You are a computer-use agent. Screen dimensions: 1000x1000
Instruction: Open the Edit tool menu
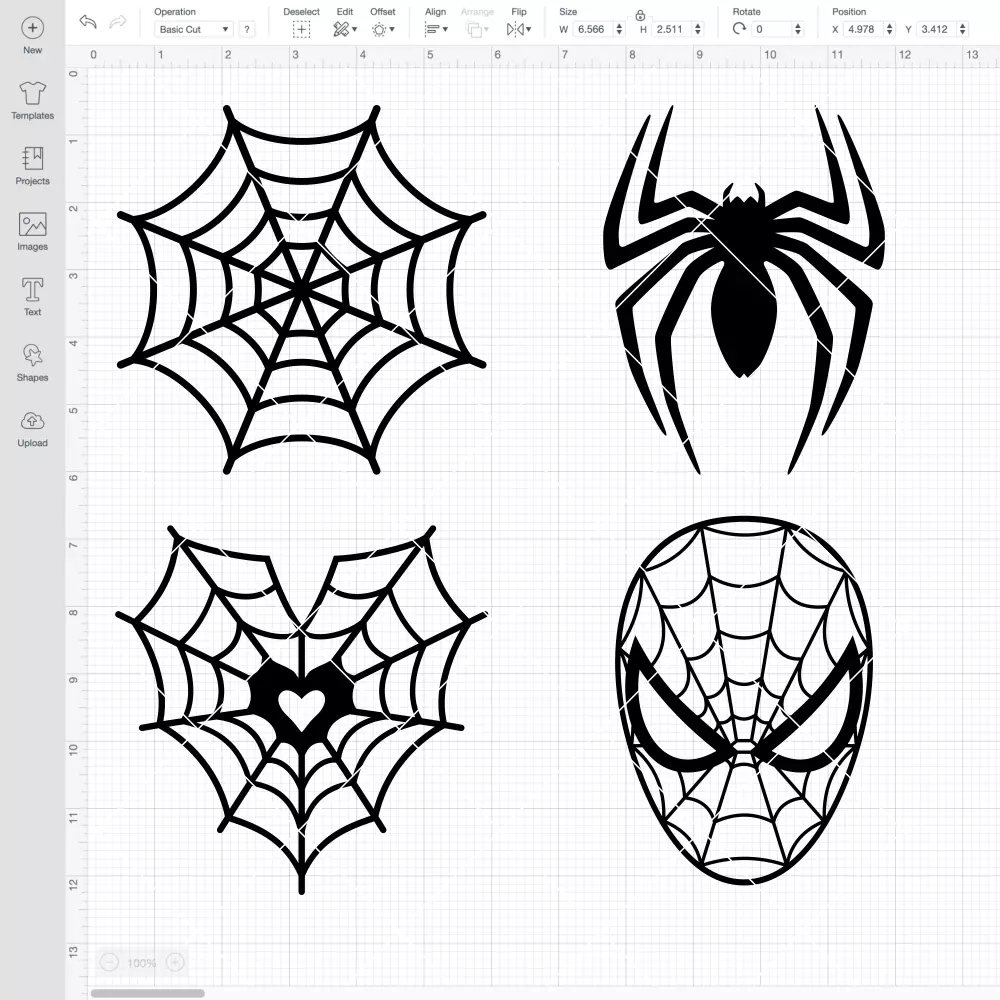(344, 29)
